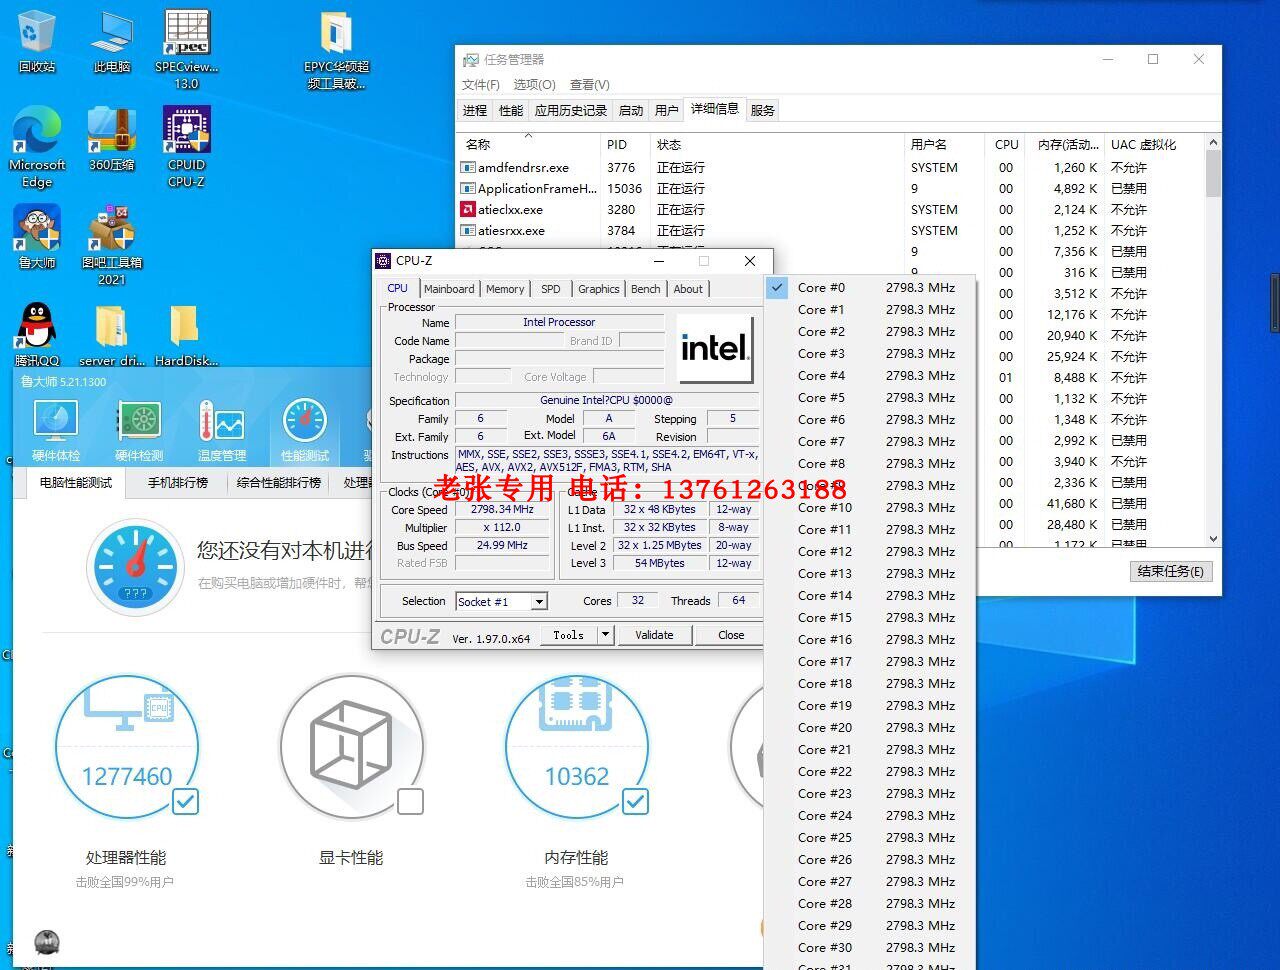This screenshot has width=1280, height=970.
Task: Open 温度管理 in the 鲁大师 toolbar
Action: coord(222,431)
